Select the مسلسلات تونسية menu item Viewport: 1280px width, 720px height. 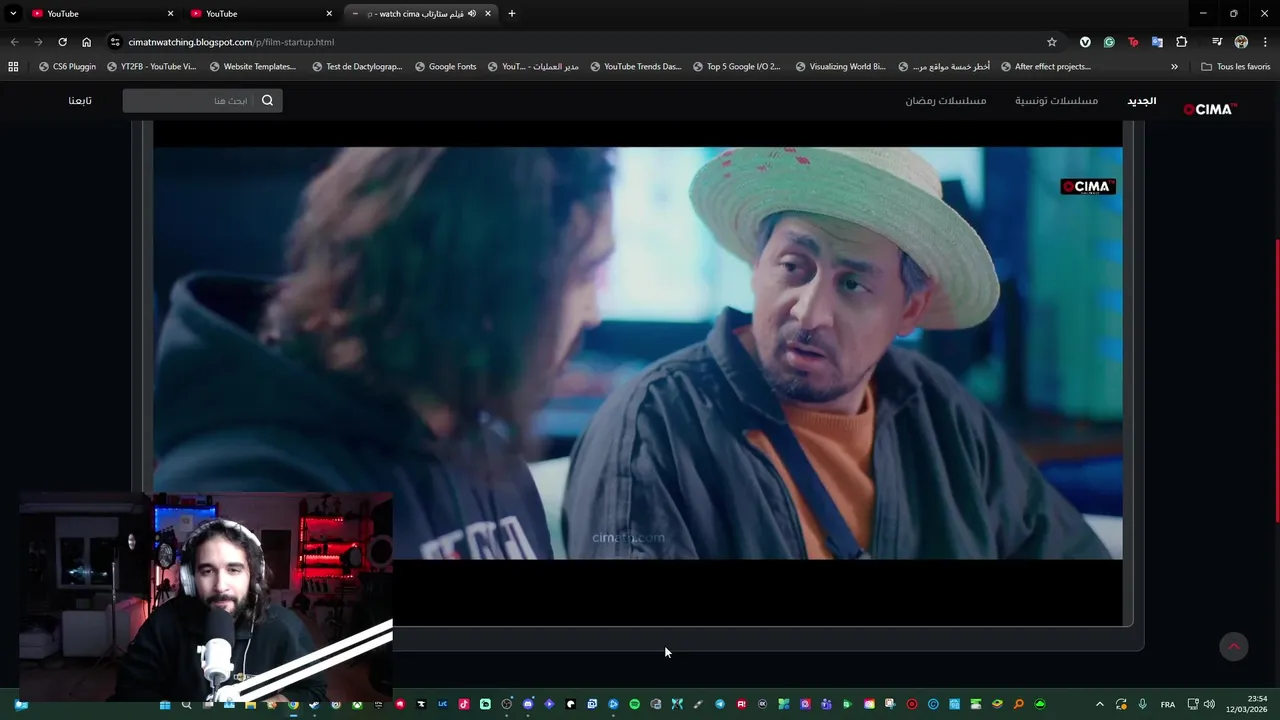(1056, 101)
